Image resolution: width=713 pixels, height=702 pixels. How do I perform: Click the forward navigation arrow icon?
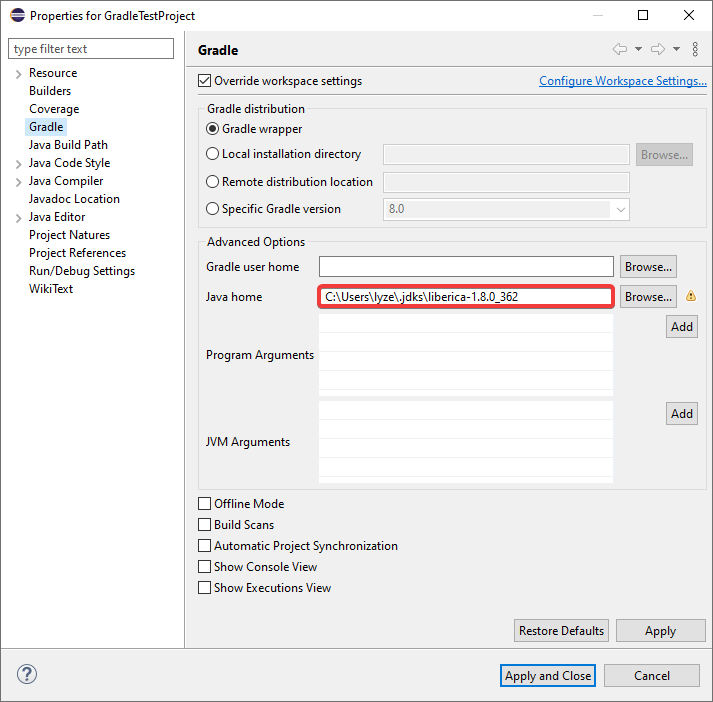click(x=658, y=49)
